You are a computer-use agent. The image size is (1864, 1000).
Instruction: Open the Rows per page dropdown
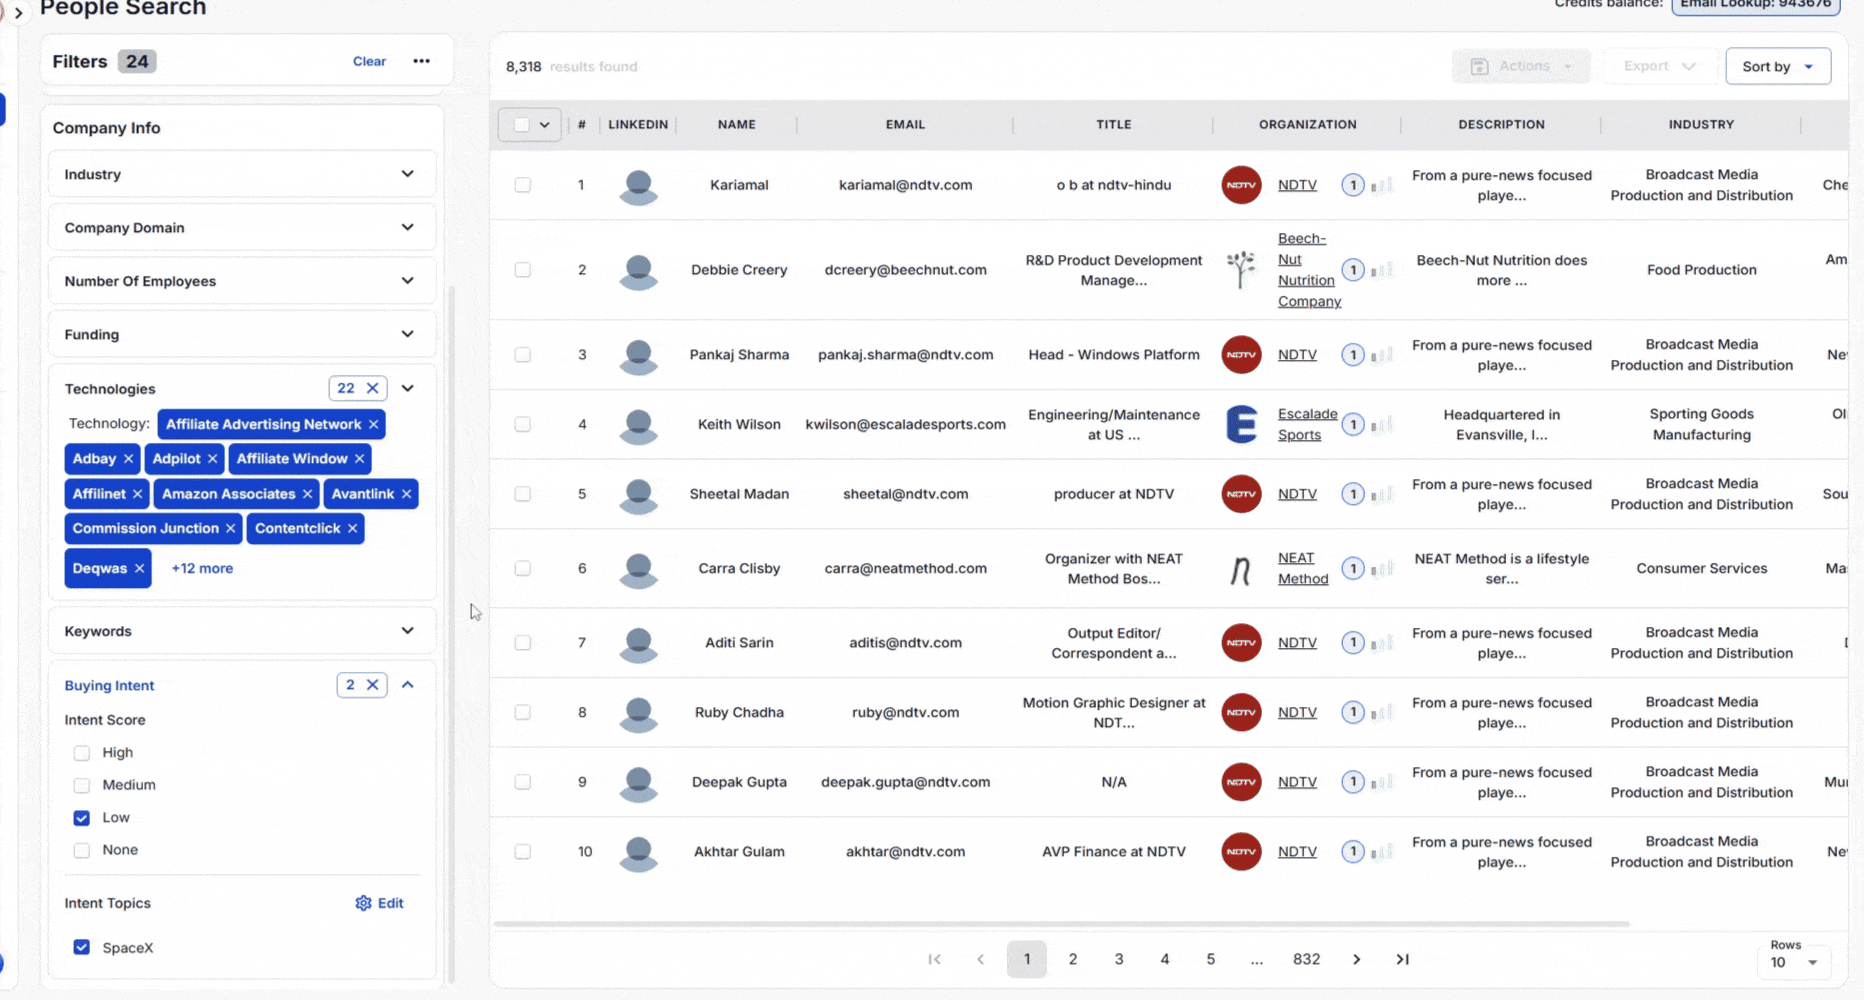1793,962
